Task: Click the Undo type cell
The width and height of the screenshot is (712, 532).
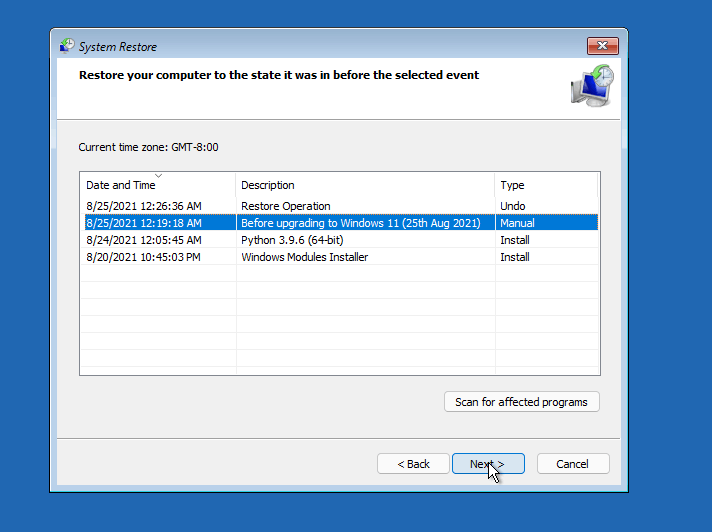Action: pyautogui.click(x=512, y=206)
